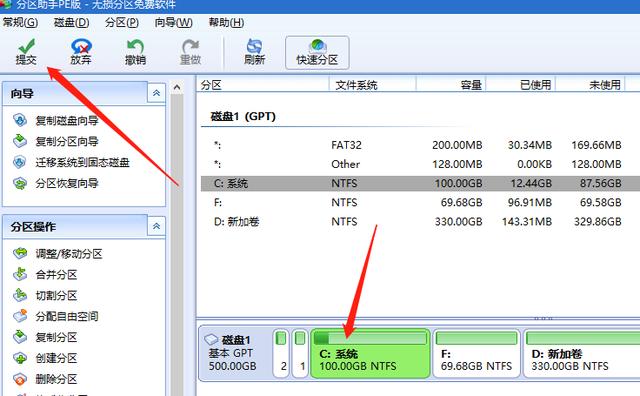Sort by the 分区 column header
Screen dimensions: 640x396
click(263, 85)
